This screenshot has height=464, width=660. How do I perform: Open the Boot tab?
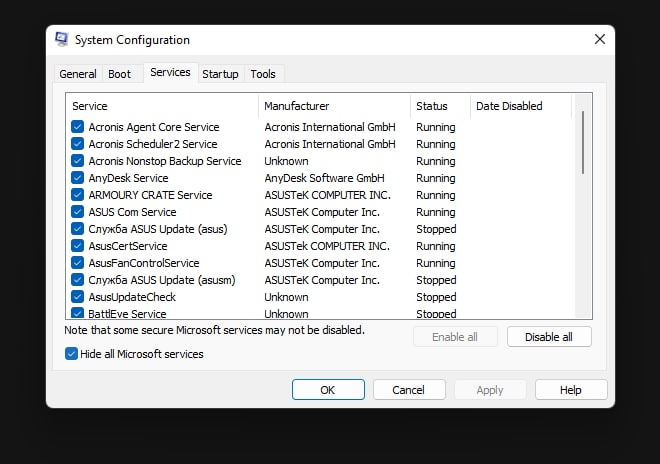click(x=120, y=74)
